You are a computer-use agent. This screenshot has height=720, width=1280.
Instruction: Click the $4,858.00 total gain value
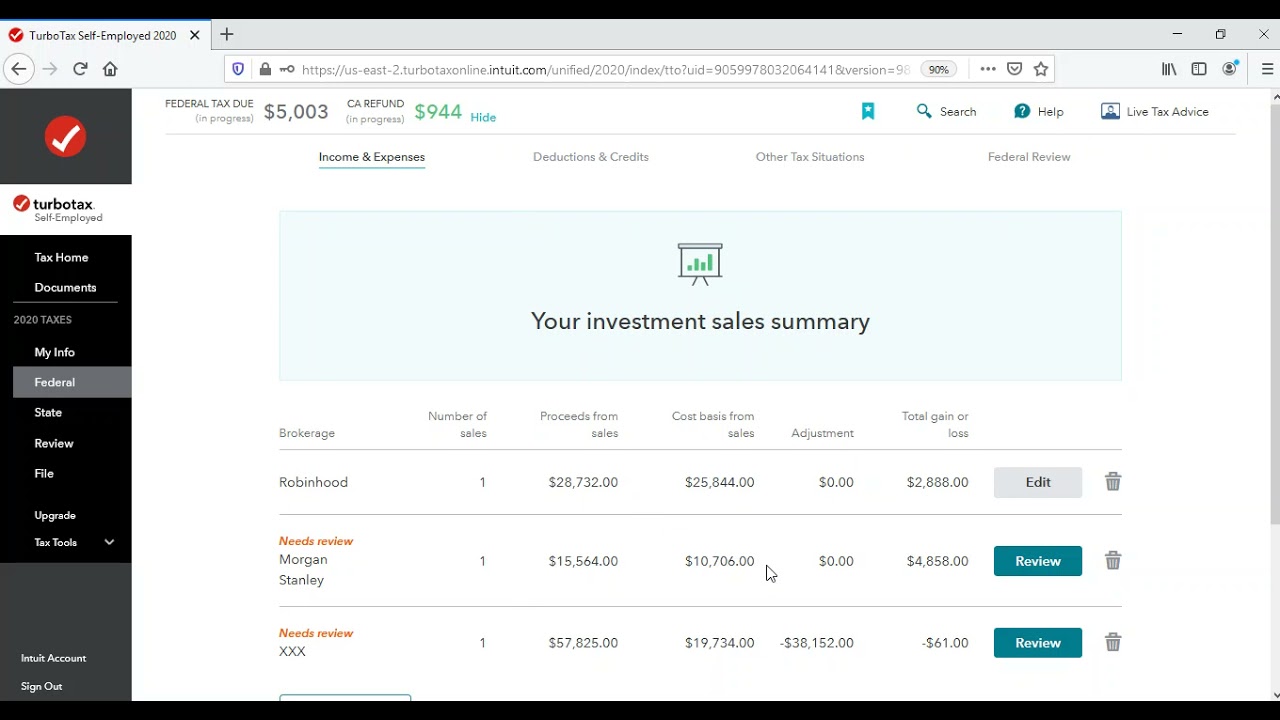[937, 561]
